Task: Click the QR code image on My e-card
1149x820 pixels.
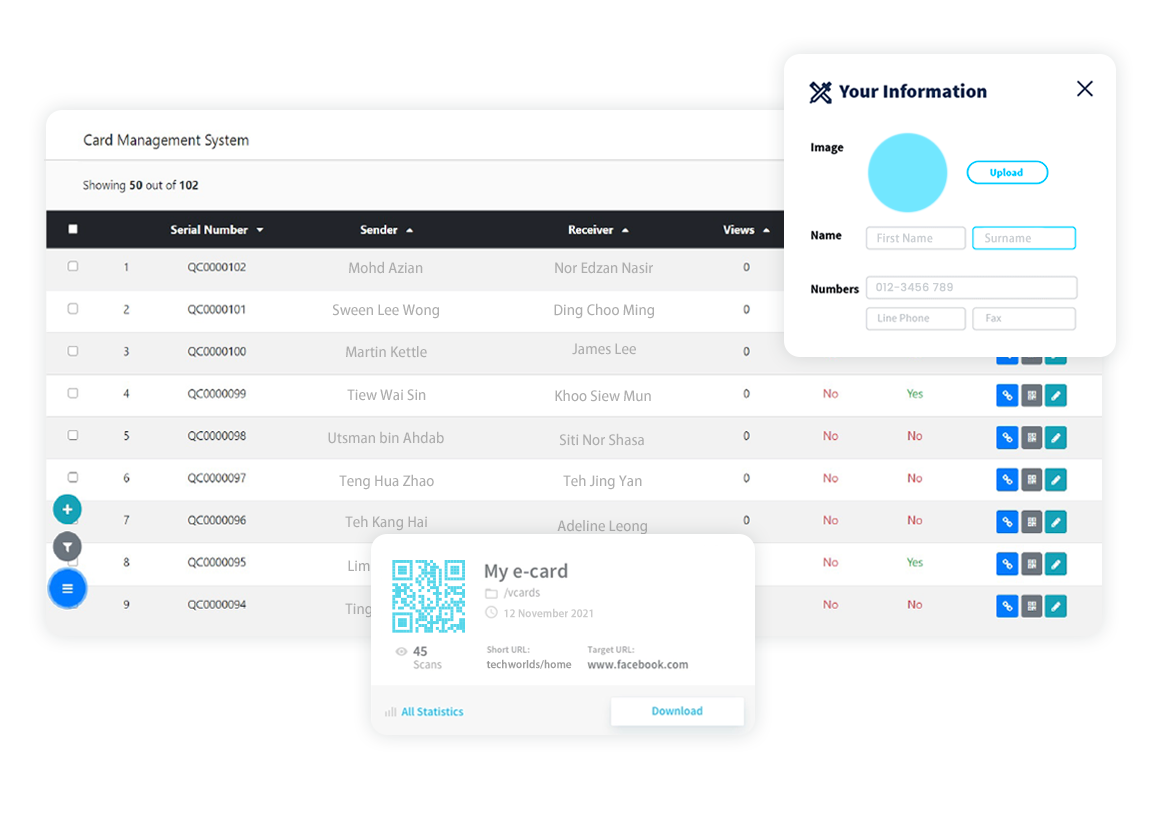Action: (x=428, y=596)
